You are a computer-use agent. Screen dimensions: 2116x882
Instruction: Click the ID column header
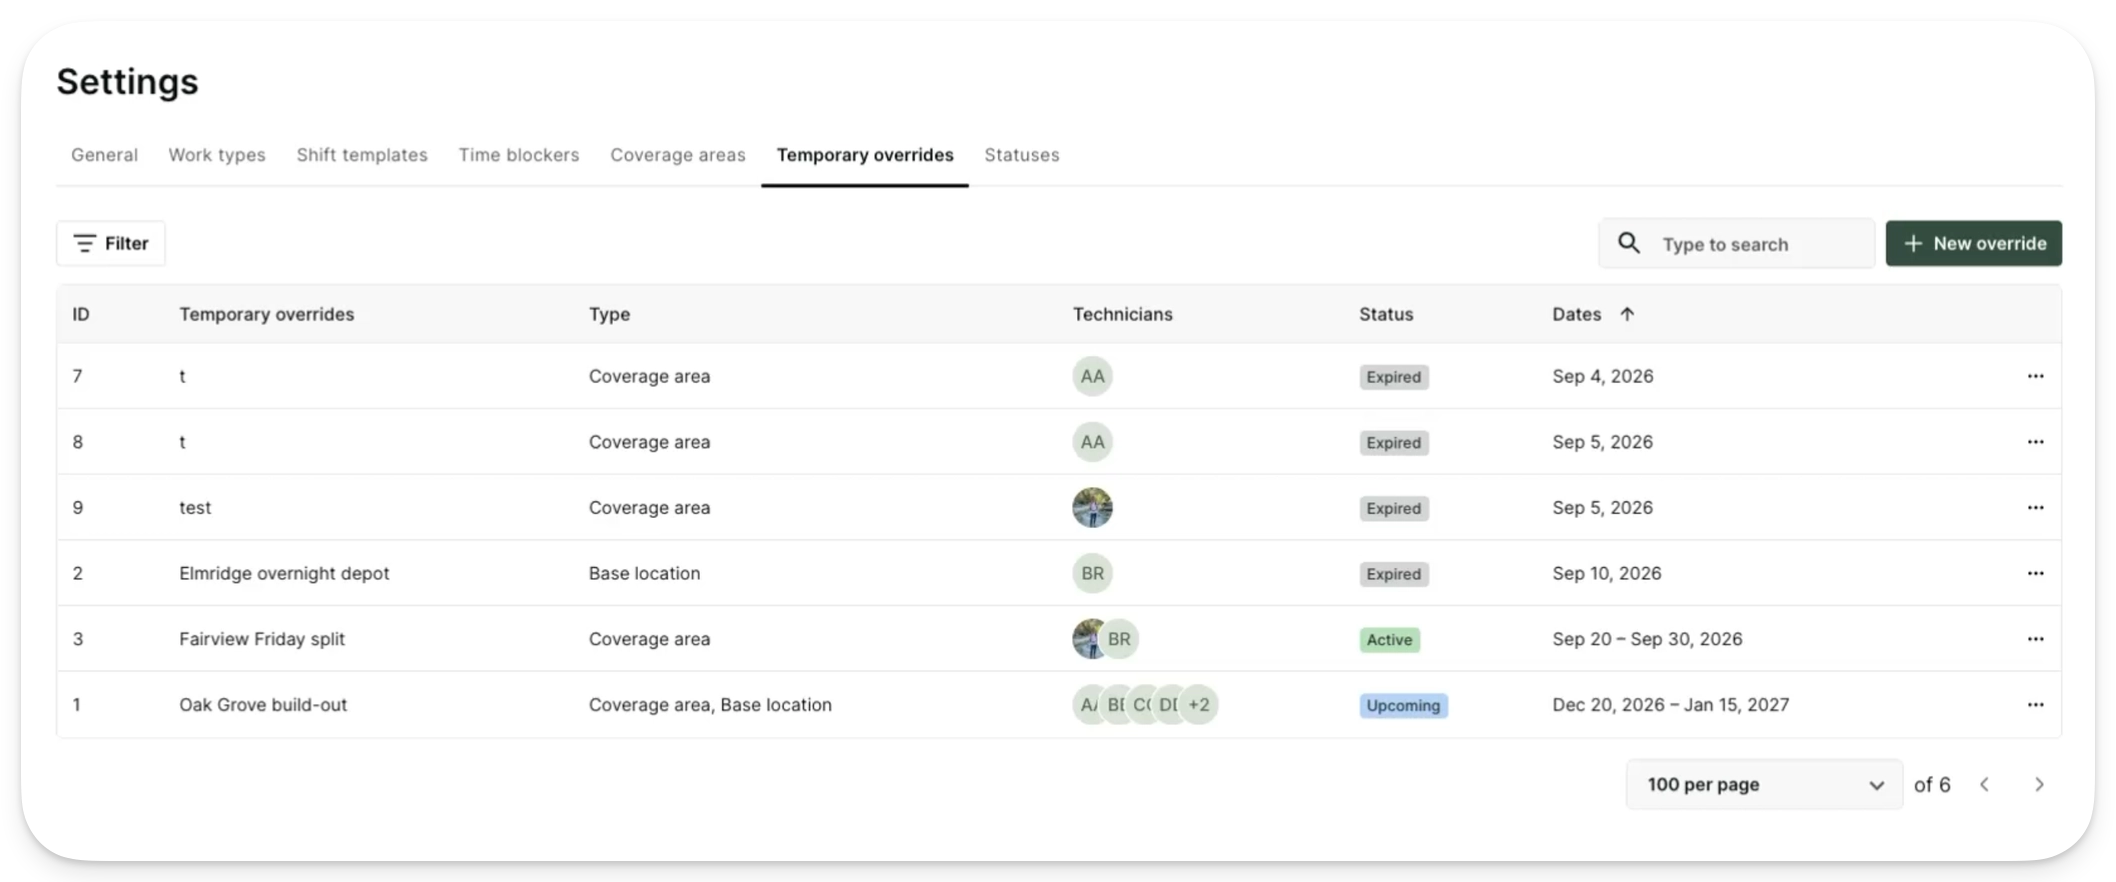click(x=81, y=314)
